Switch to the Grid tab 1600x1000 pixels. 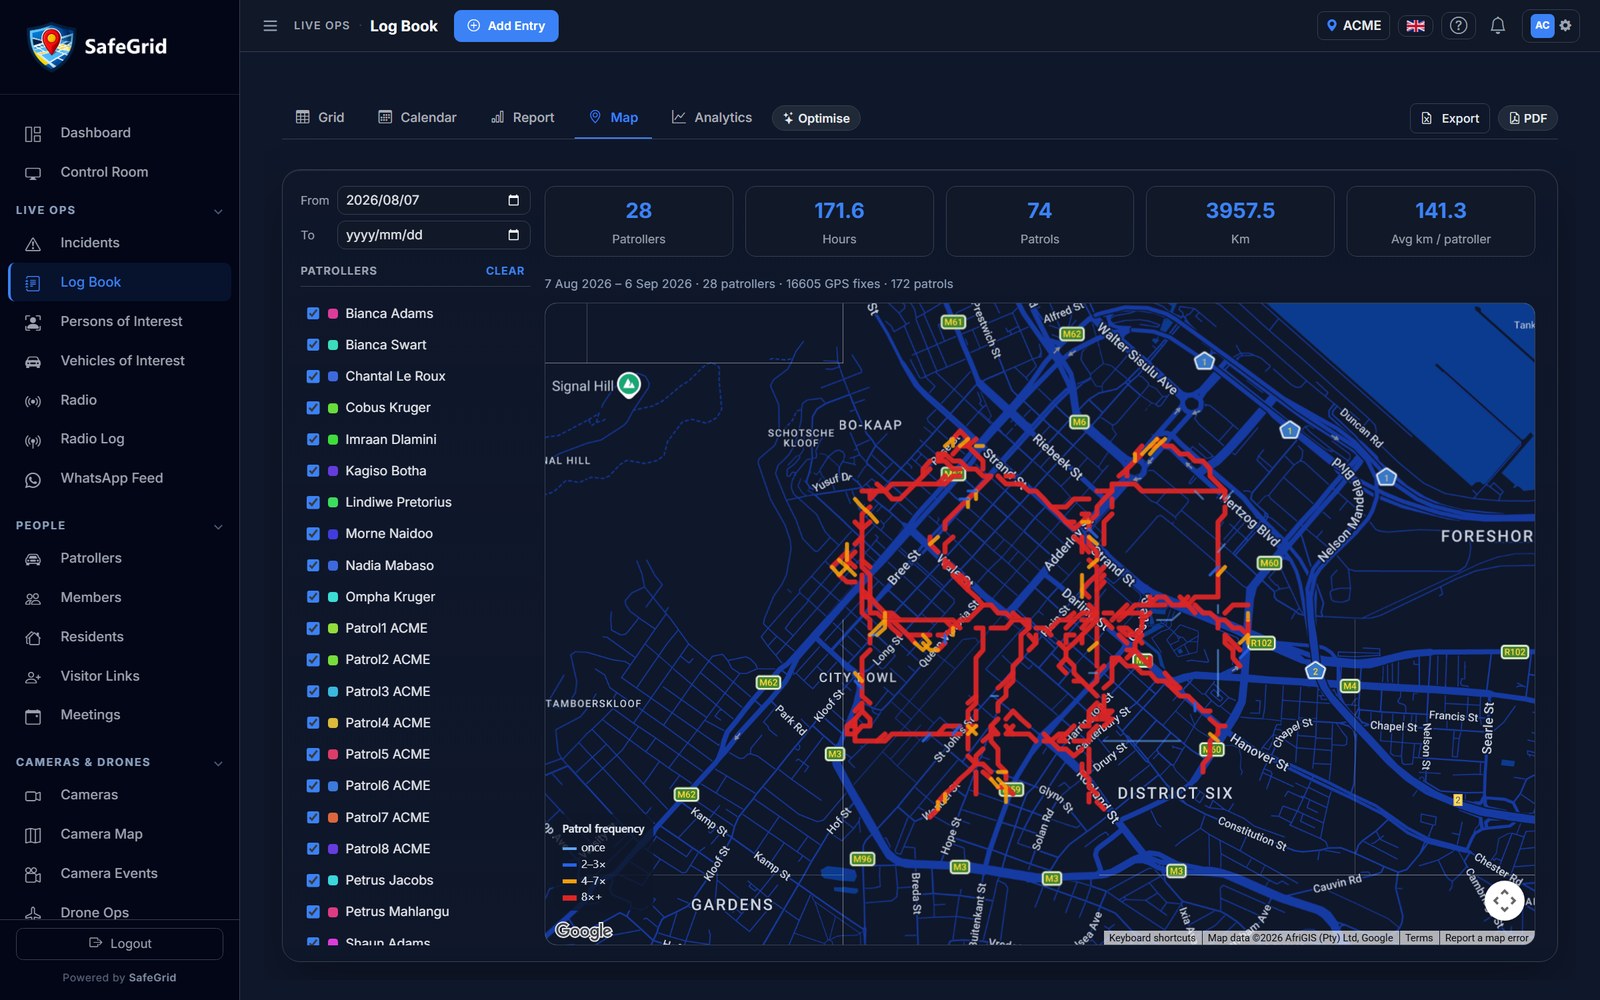coord(320,117)
